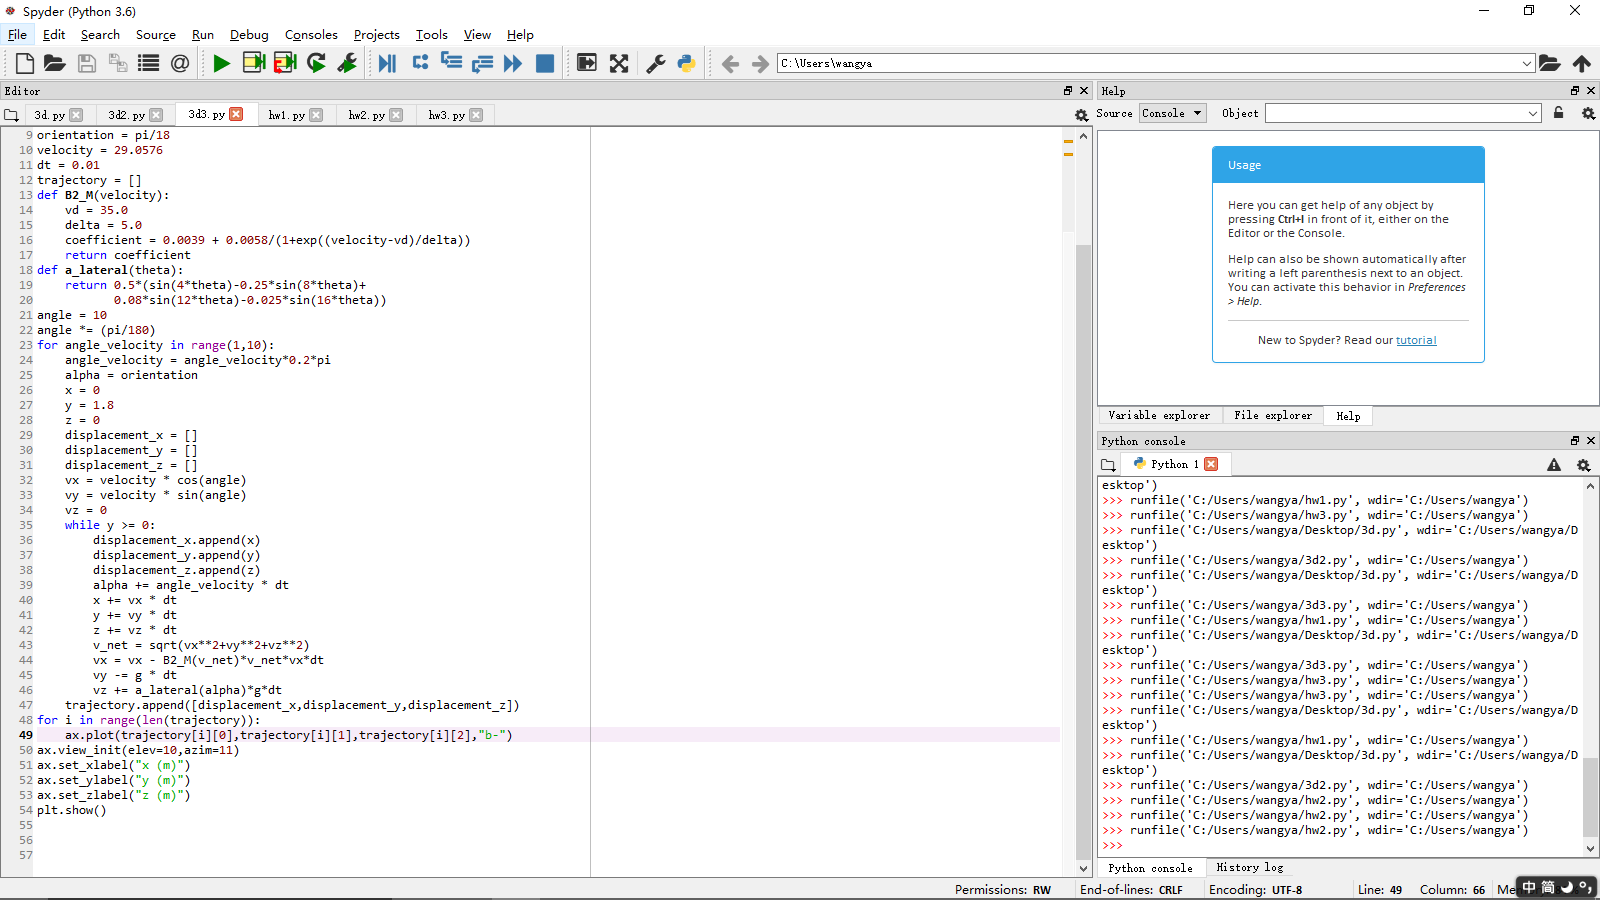Expand the Object combo box
This screenshot has width=1600, height=900.
pos(1533,114)
